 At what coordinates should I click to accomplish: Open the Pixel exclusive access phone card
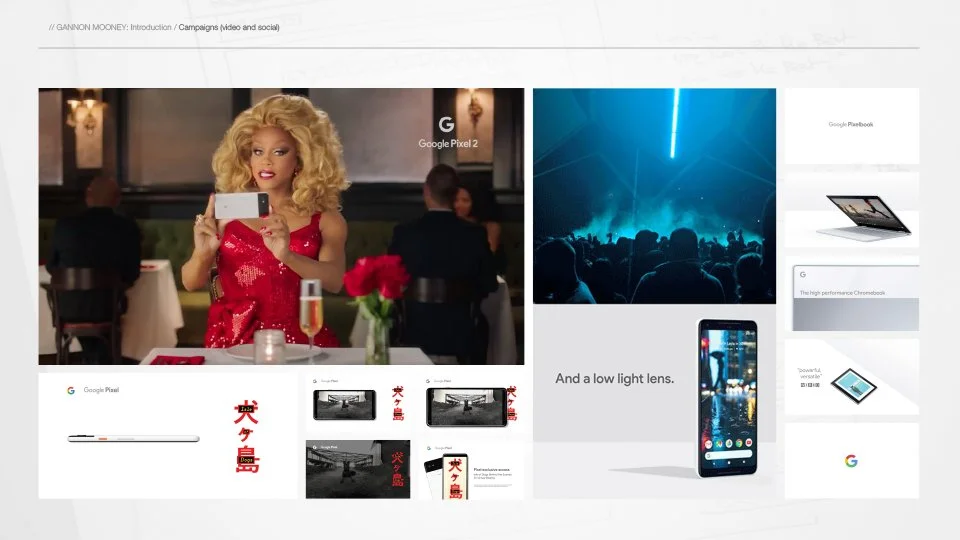tap(471, 469)
